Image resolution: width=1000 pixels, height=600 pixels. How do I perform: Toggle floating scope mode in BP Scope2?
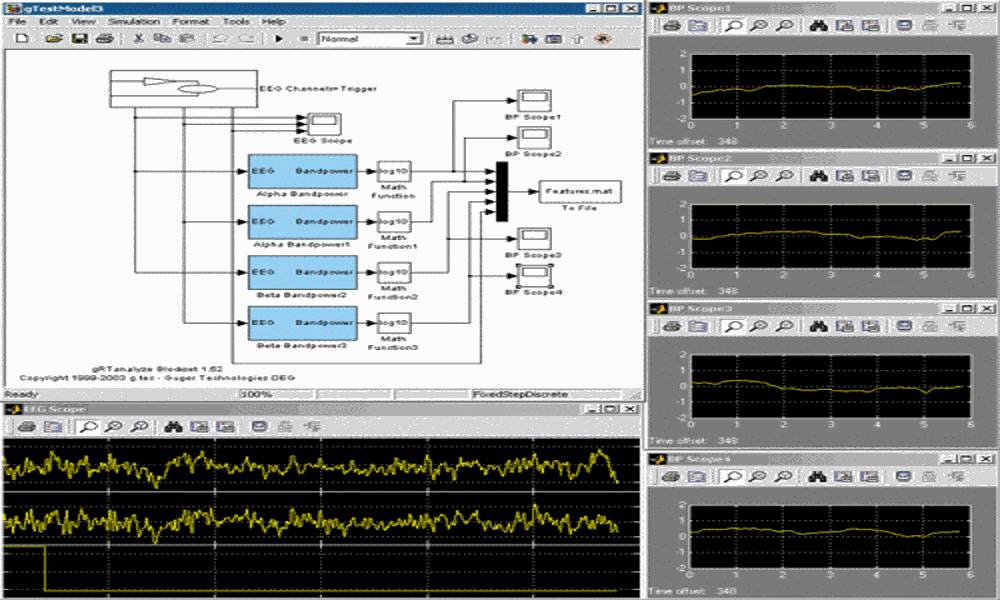(x=905, y=175)
